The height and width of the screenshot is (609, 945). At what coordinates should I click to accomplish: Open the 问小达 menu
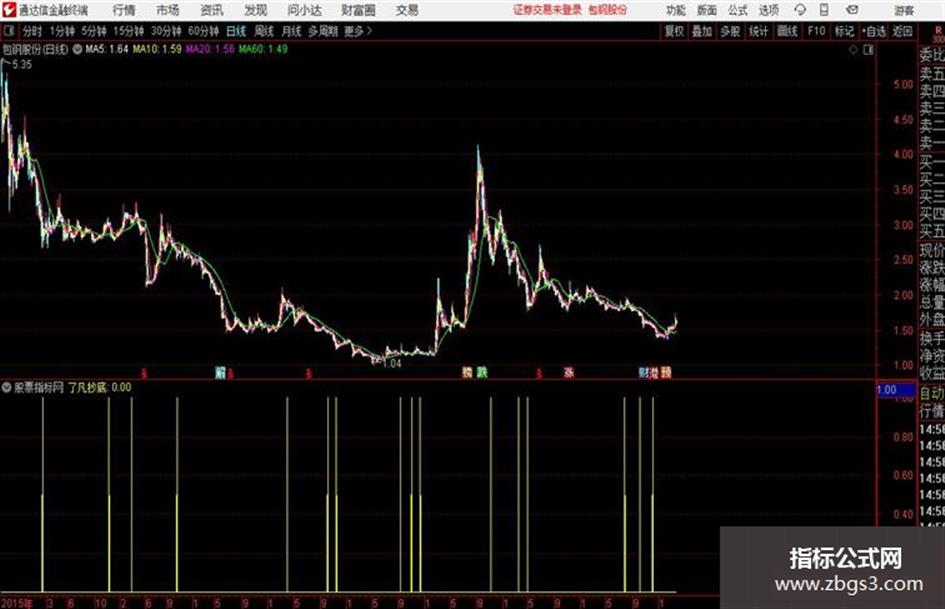(x=304, y=10)
